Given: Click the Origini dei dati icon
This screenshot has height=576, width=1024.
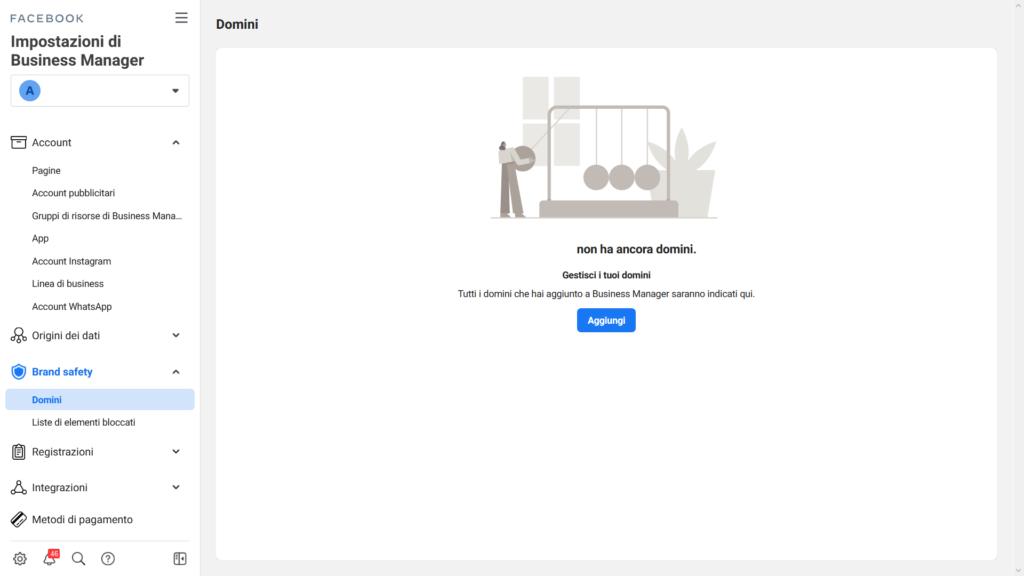Looking at the screenshot, I should 18,336.
